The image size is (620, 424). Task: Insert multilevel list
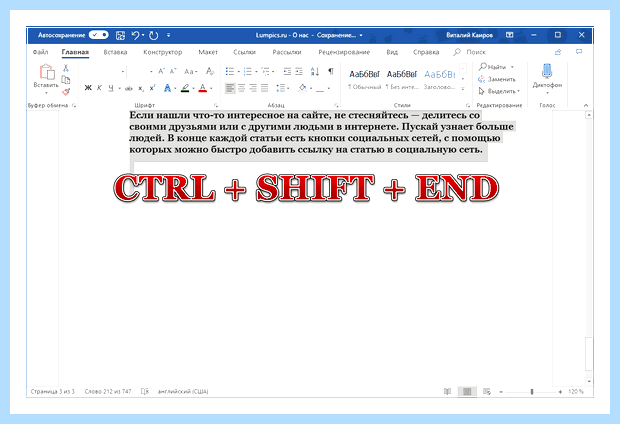pyautogui.click(x=265, y=71)
